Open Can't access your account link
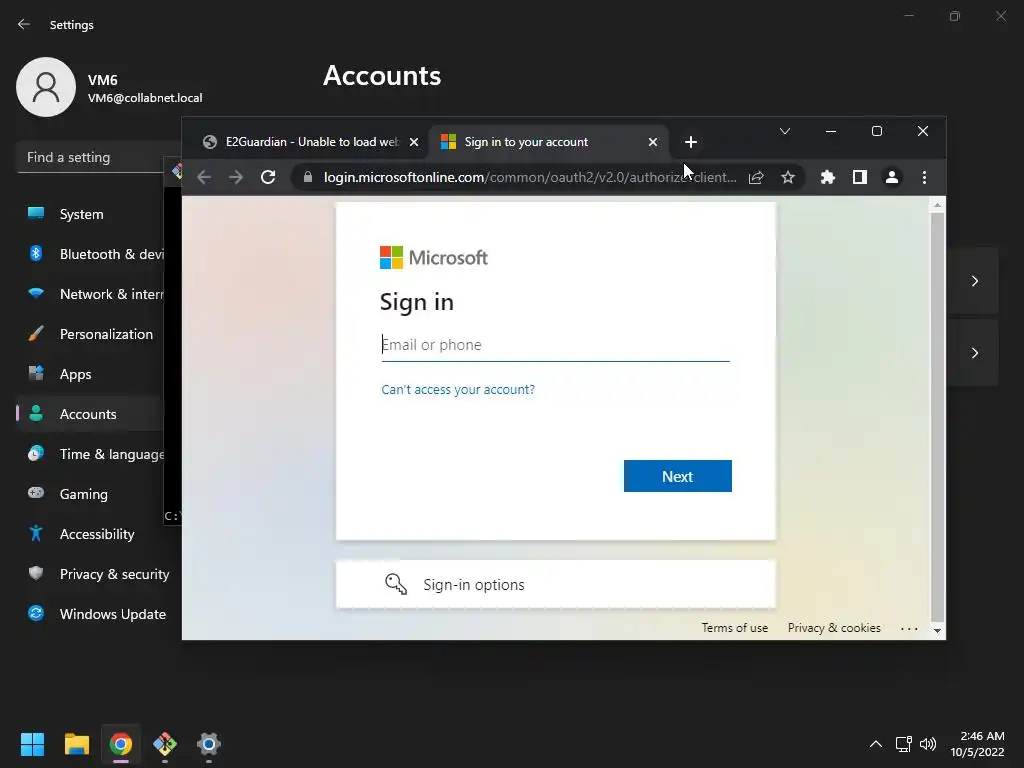The height and width of the screenshot is (768, 1024). (x=458, y=389)
